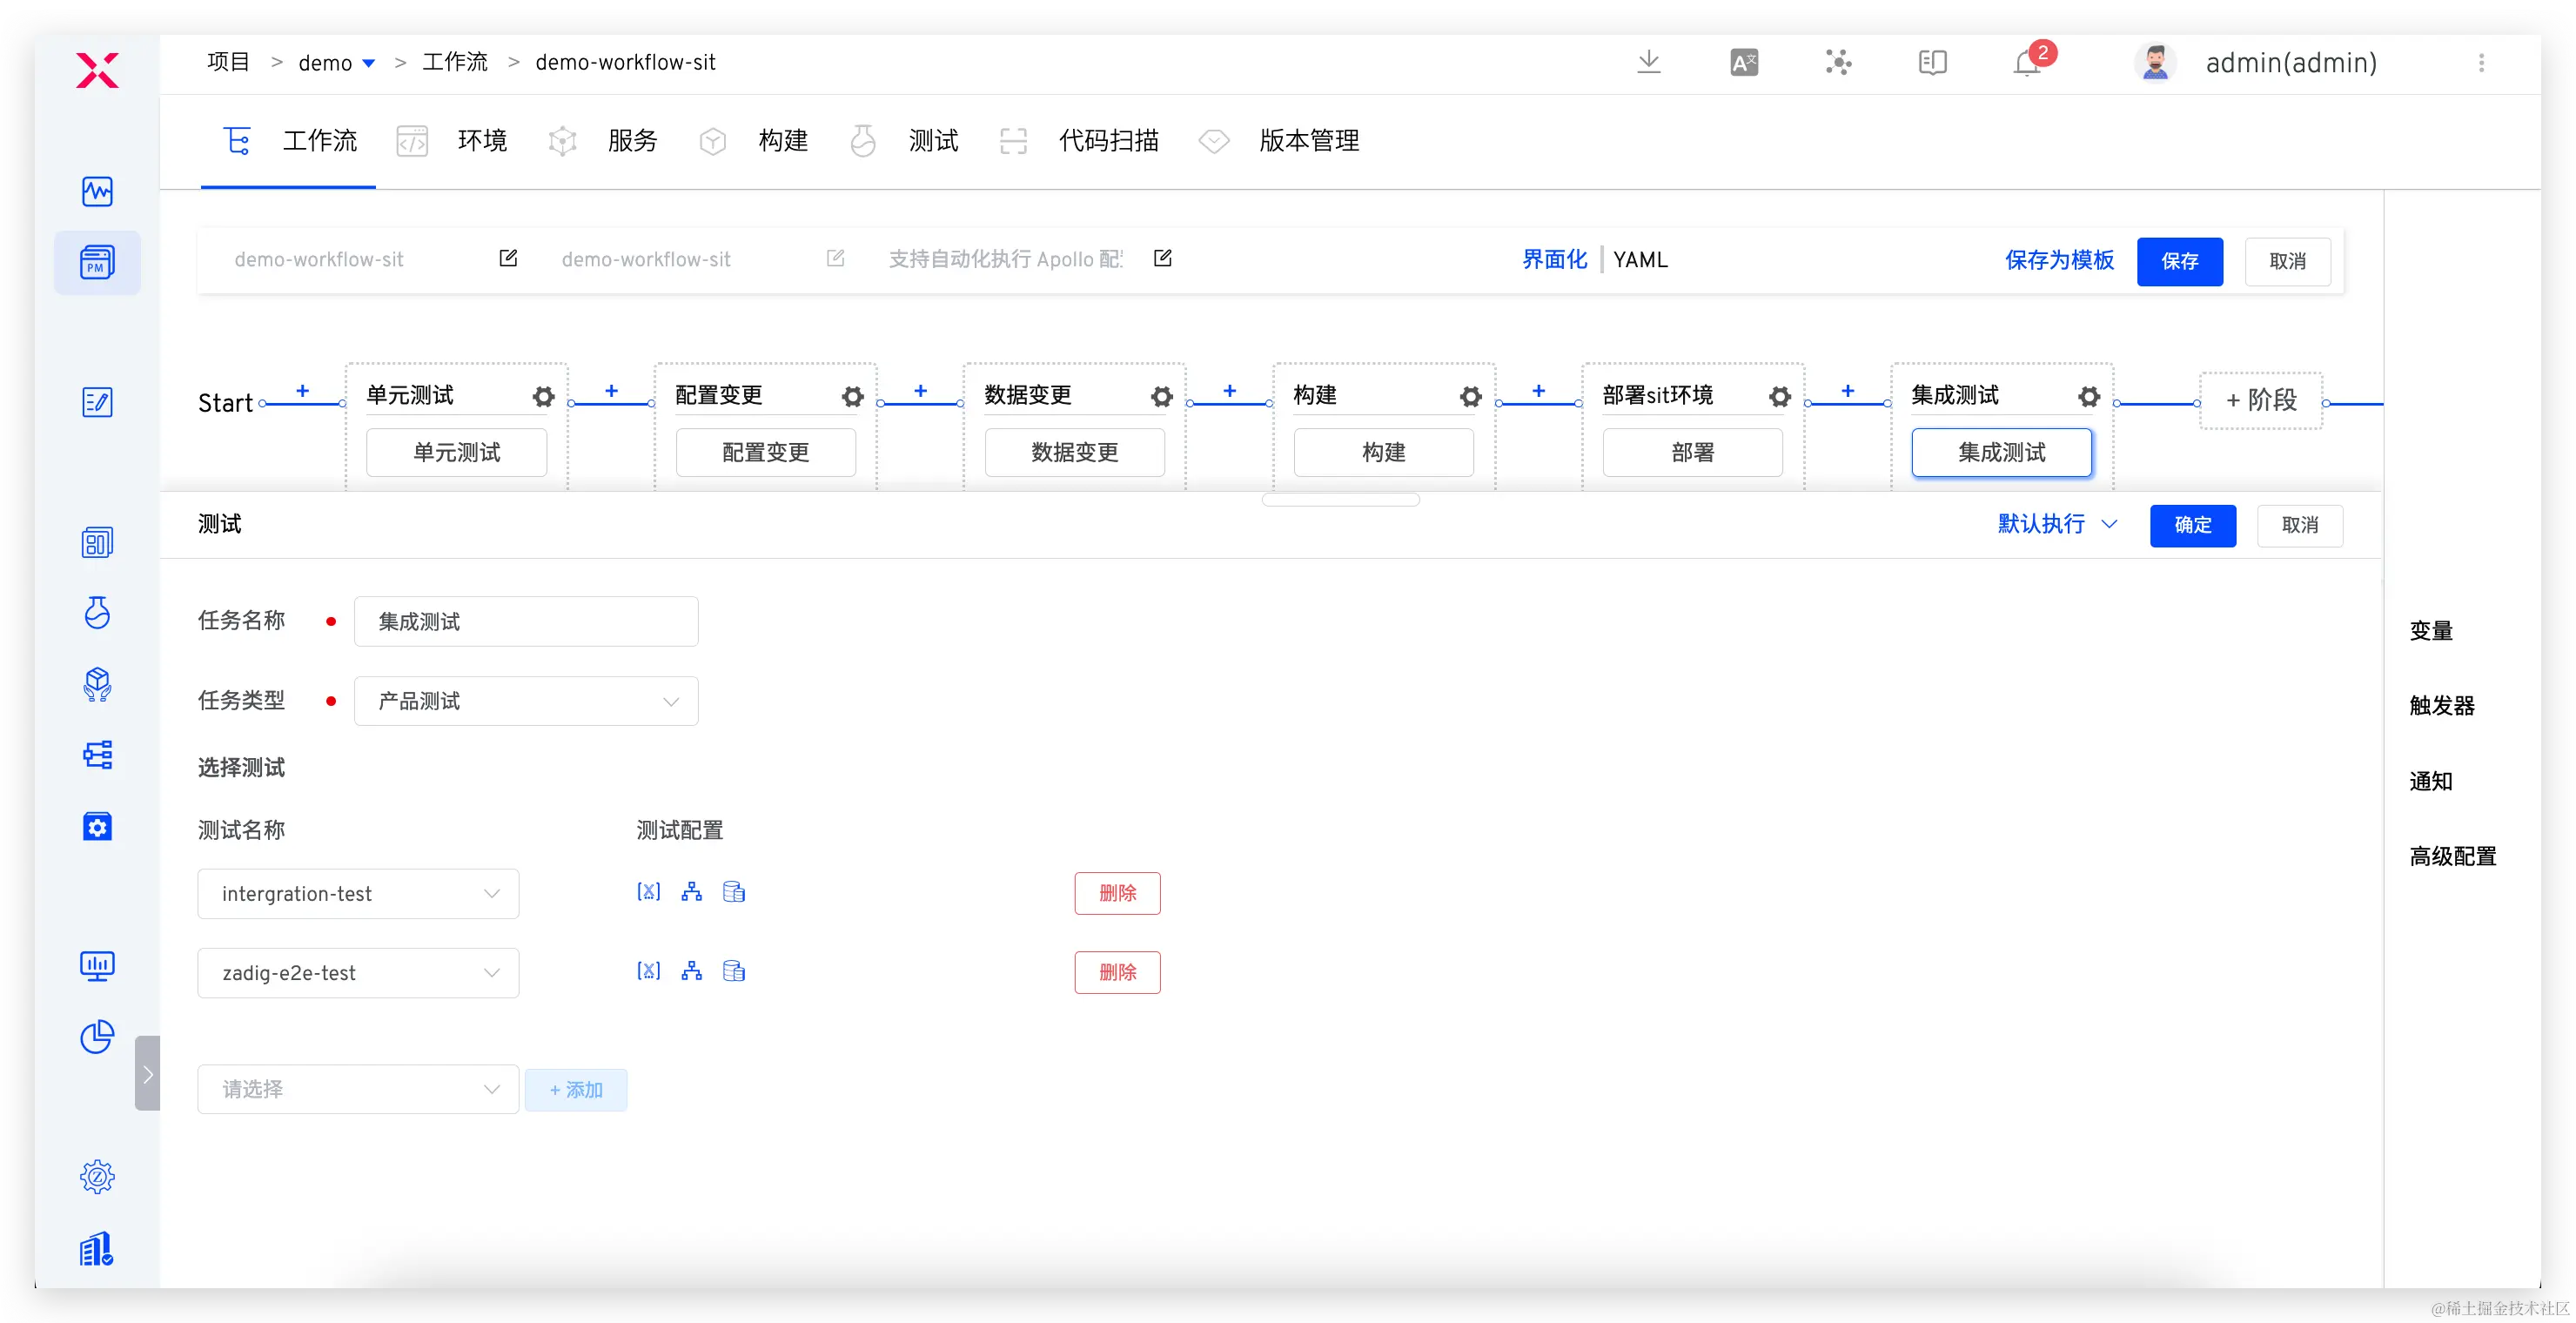The height and width of the screenshot is (1323, 2576).
Task: Expand the left sidebar collapse handle
Action: [147, 1073]
